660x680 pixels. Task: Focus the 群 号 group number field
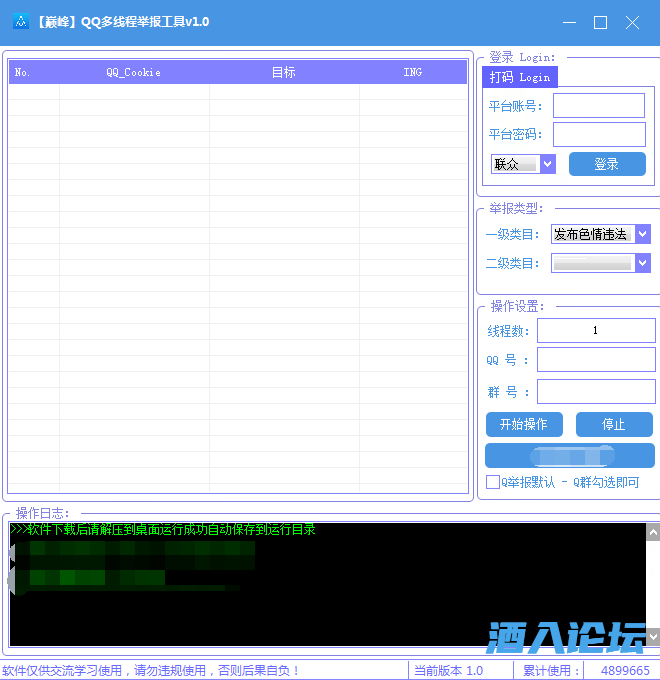tap(596, 391)
